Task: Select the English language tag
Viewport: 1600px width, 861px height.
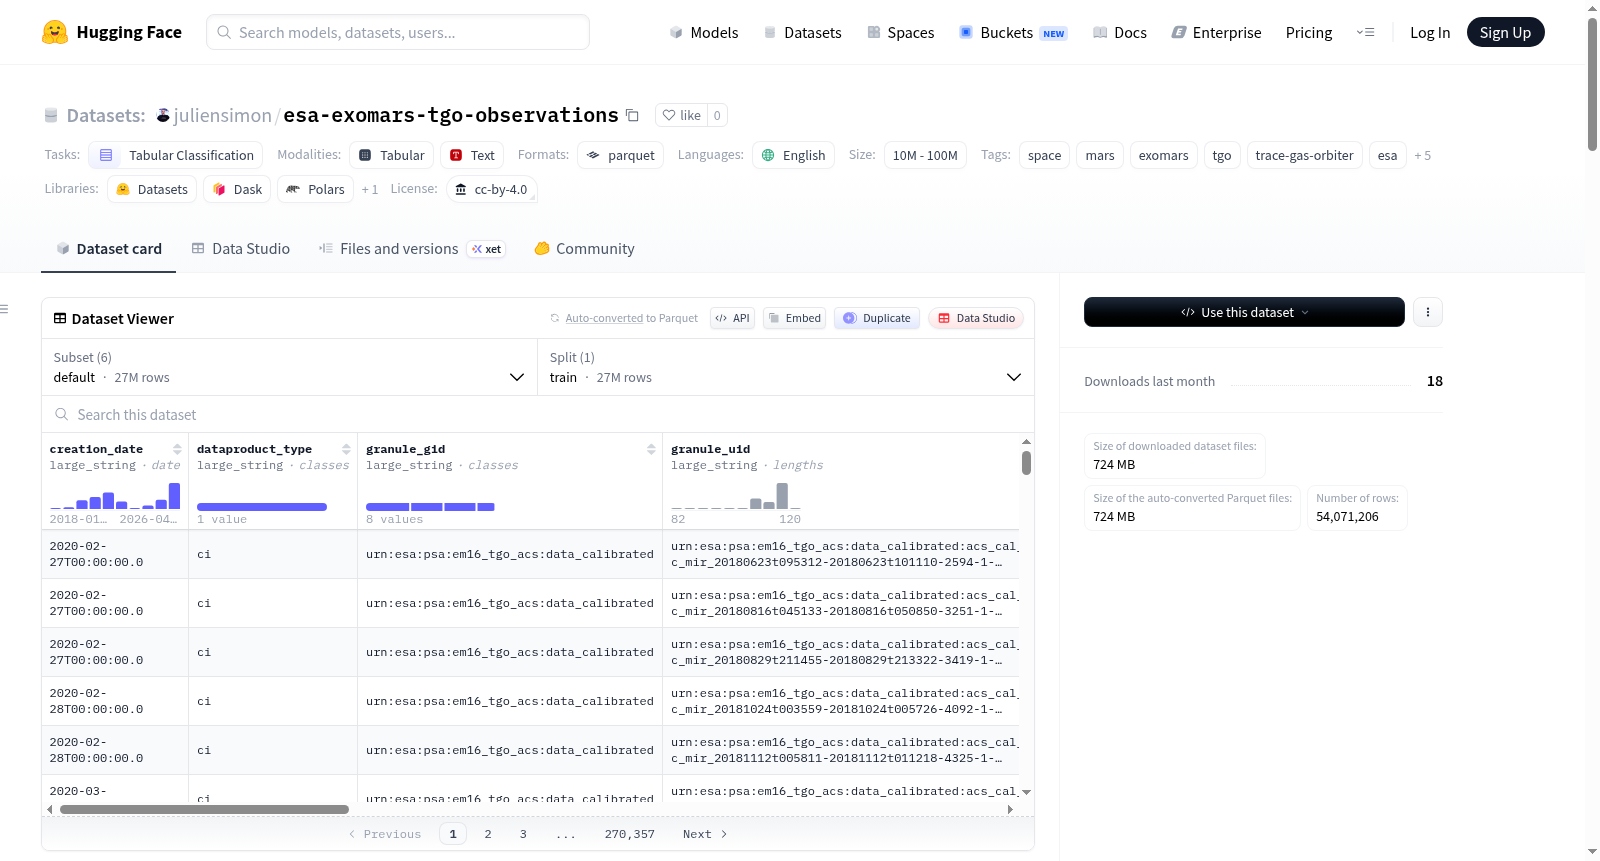Action: pos(793,155)
